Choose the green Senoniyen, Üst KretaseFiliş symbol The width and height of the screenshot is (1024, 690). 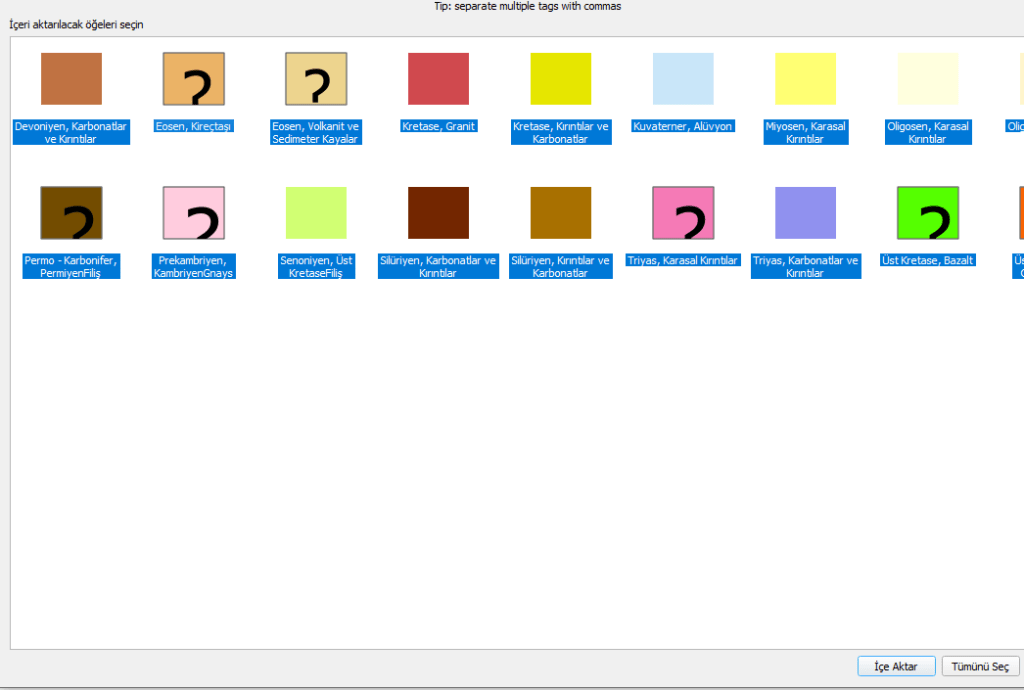pyautogui.click(x=316, y=213)
